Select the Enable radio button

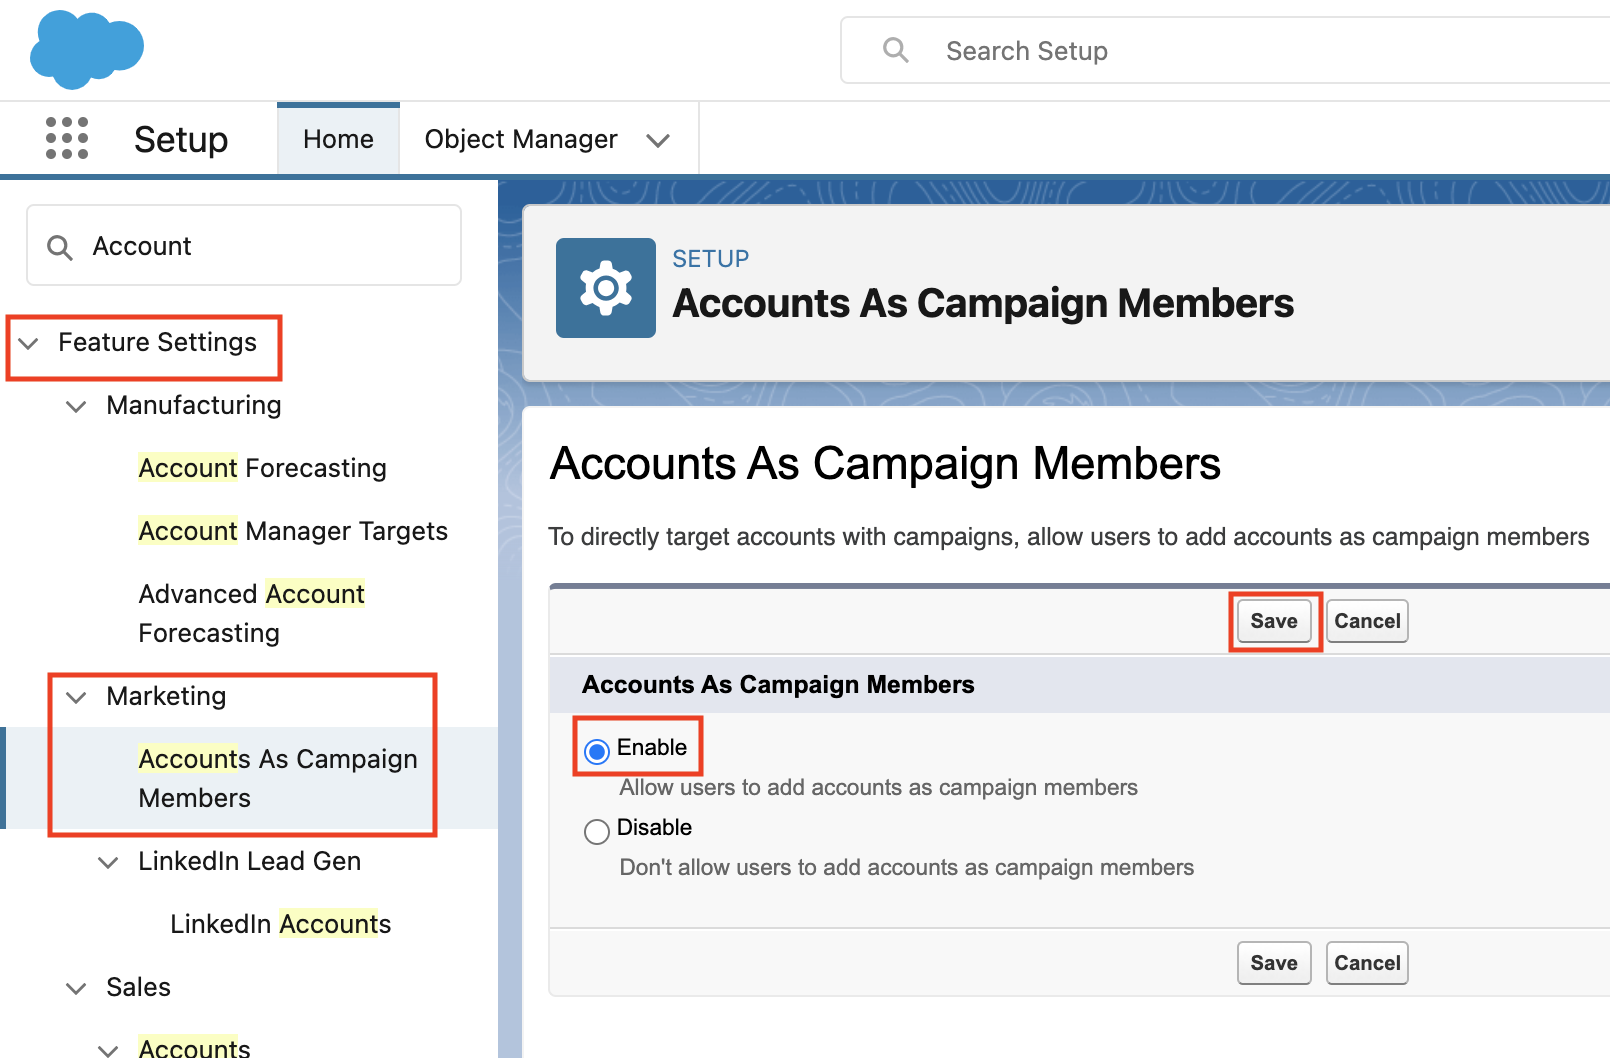[597, 751]
